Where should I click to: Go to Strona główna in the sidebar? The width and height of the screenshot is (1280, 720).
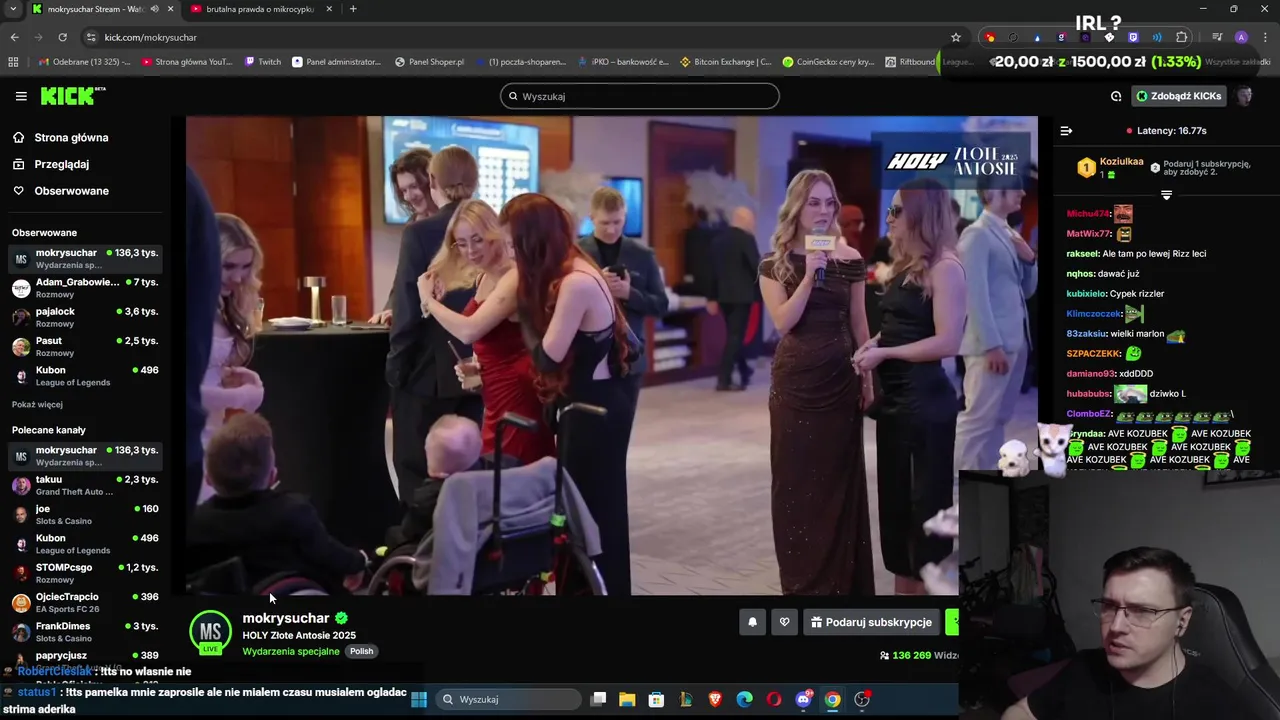(71, 138)
